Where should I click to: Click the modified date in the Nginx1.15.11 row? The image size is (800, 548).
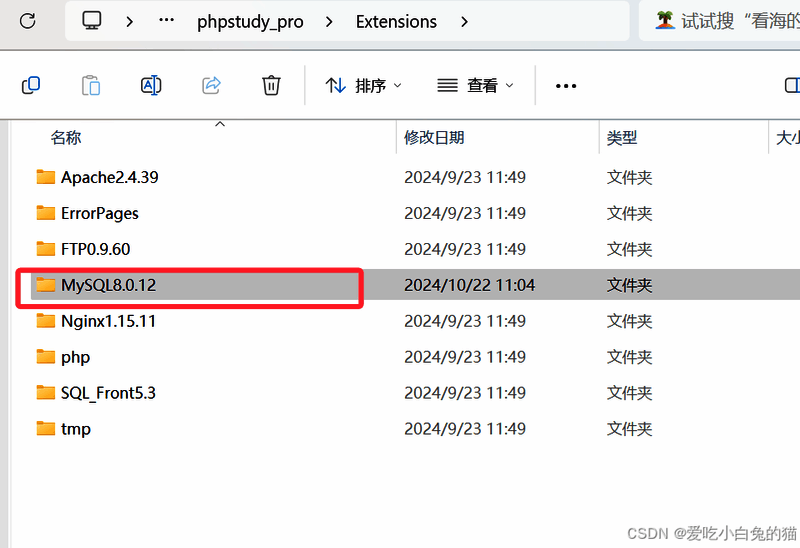pos(465,321)
